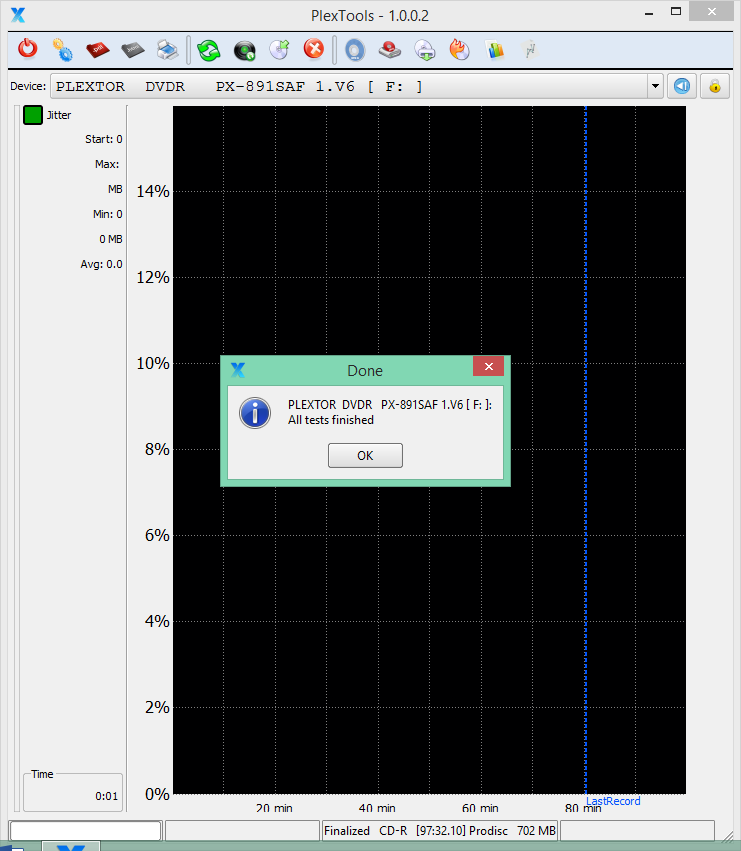Click the flaming disc burn icon
The height and width of the screenshot is (851, 741).
pyautogui.click(x=460, y=49)
